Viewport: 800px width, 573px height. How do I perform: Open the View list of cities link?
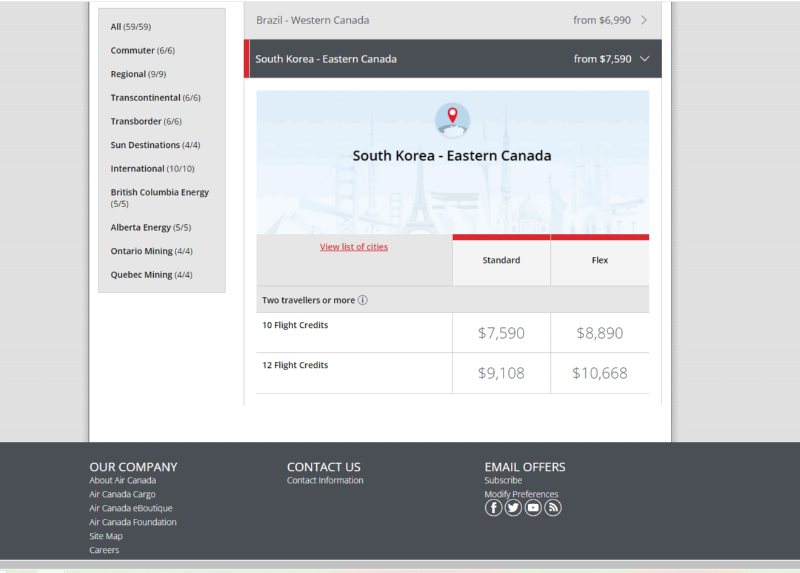click(x=354, y=247)
